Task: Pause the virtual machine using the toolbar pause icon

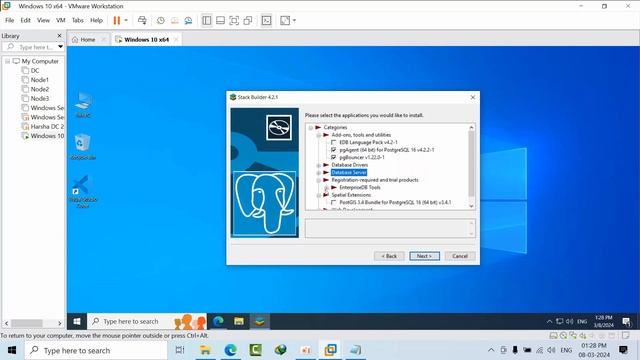Action: click(x=117, y=20)
